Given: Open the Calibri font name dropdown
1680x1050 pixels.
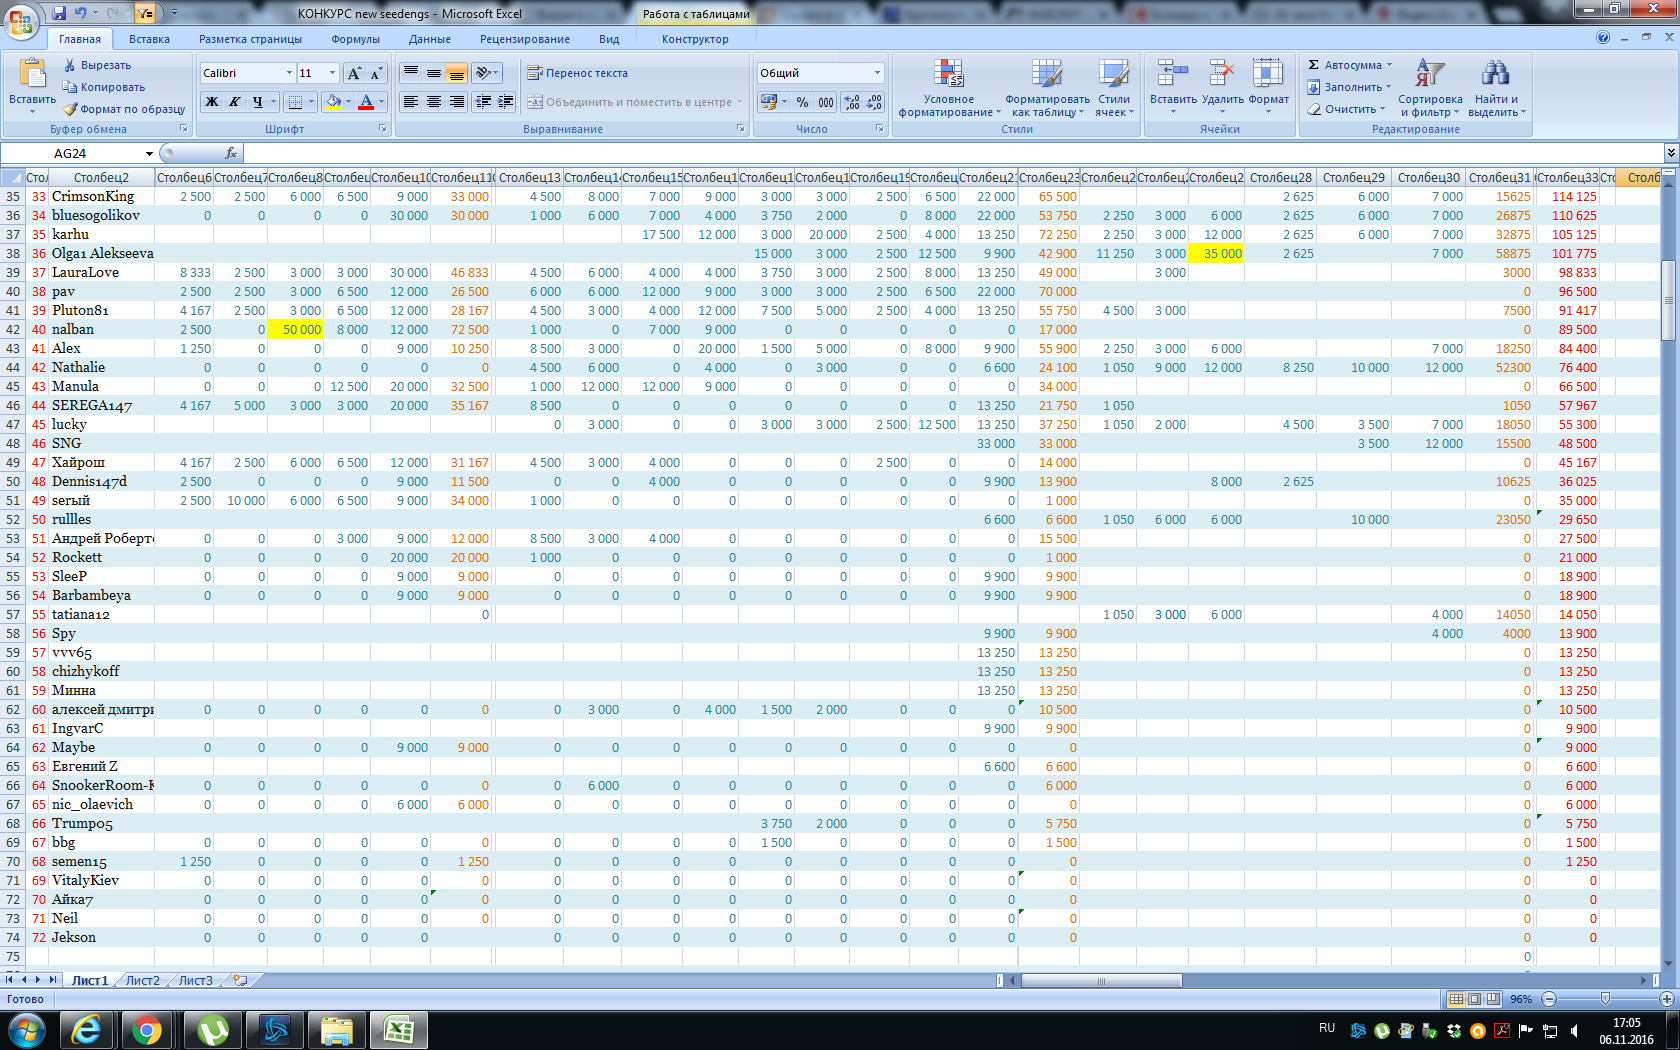Looking at the screenshot, I should tap(289, 73).
